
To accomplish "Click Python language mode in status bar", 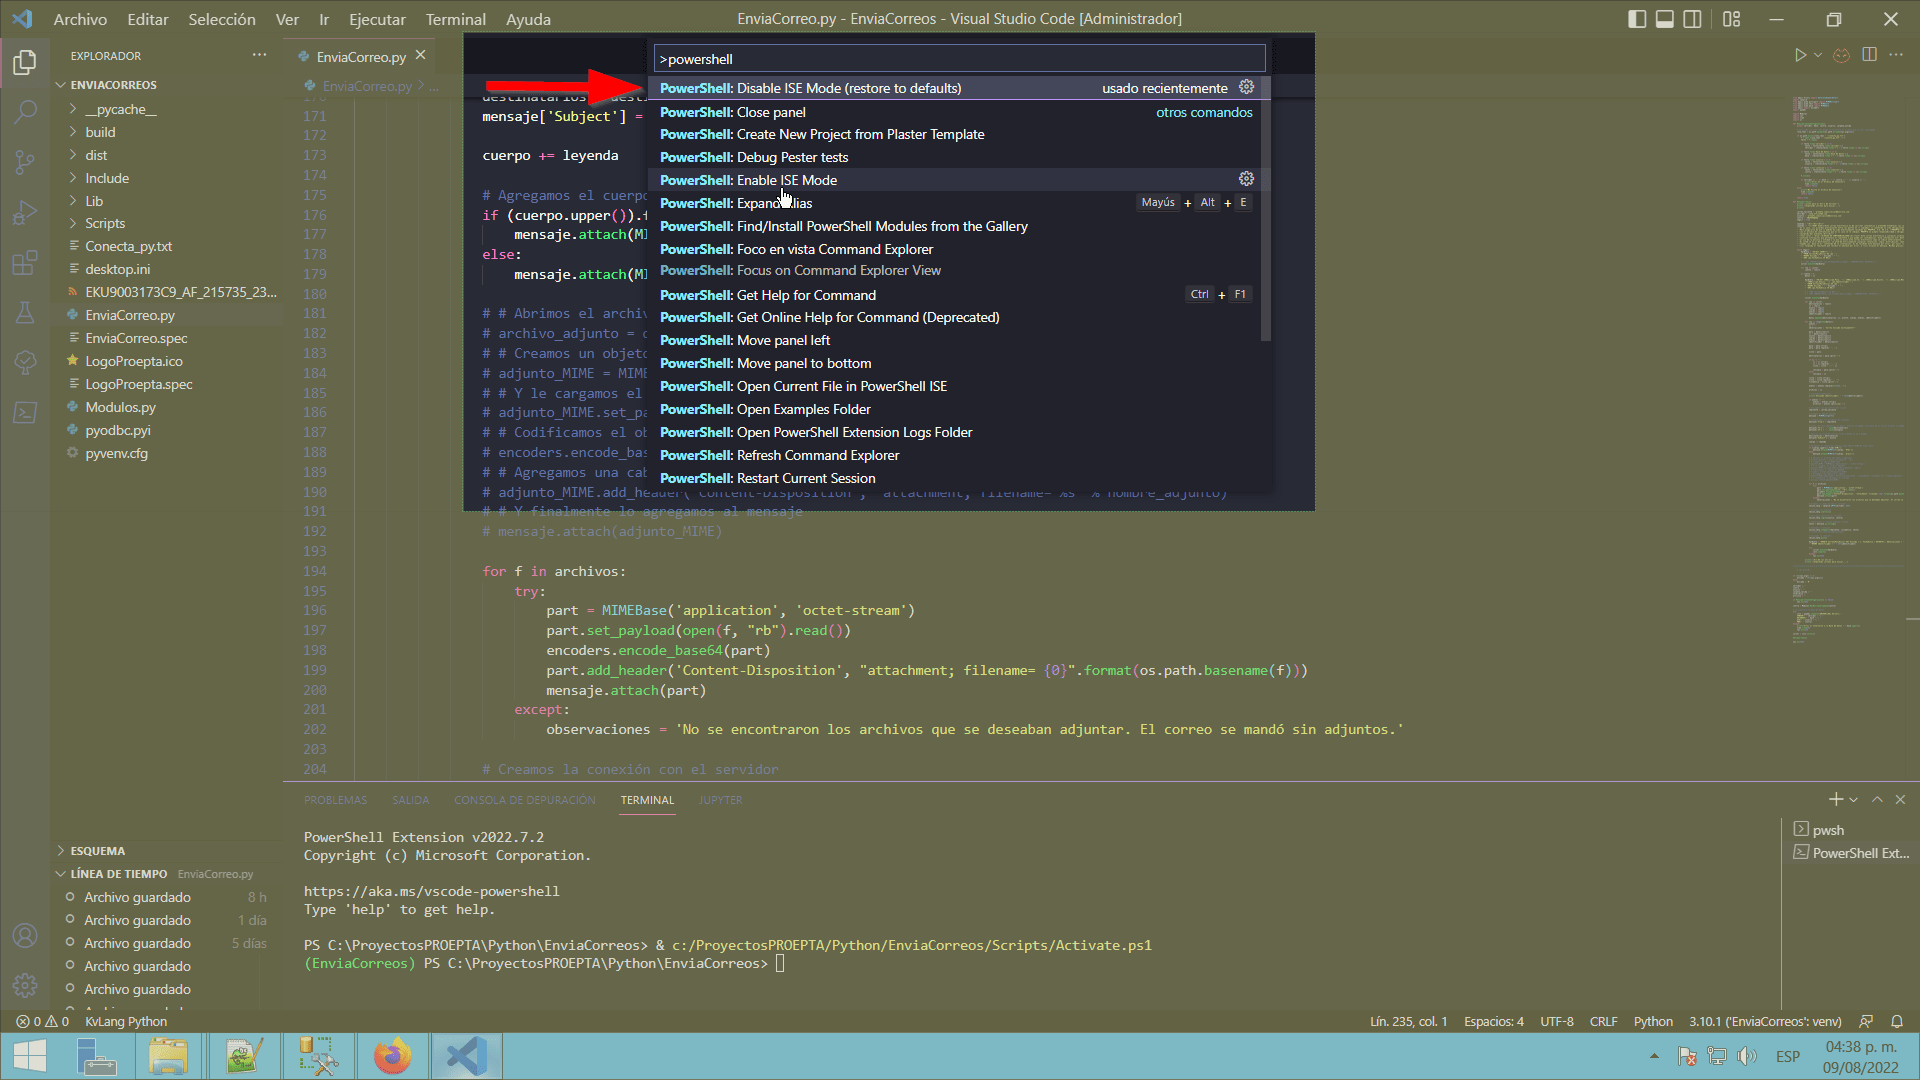I will coord(1652,1021).
